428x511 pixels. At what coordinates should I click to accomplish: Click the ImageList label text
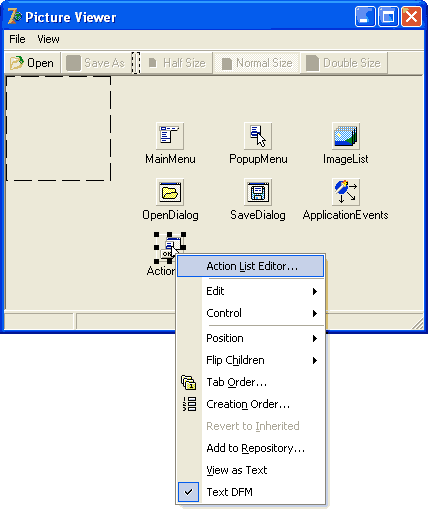[x=346, y=159]
